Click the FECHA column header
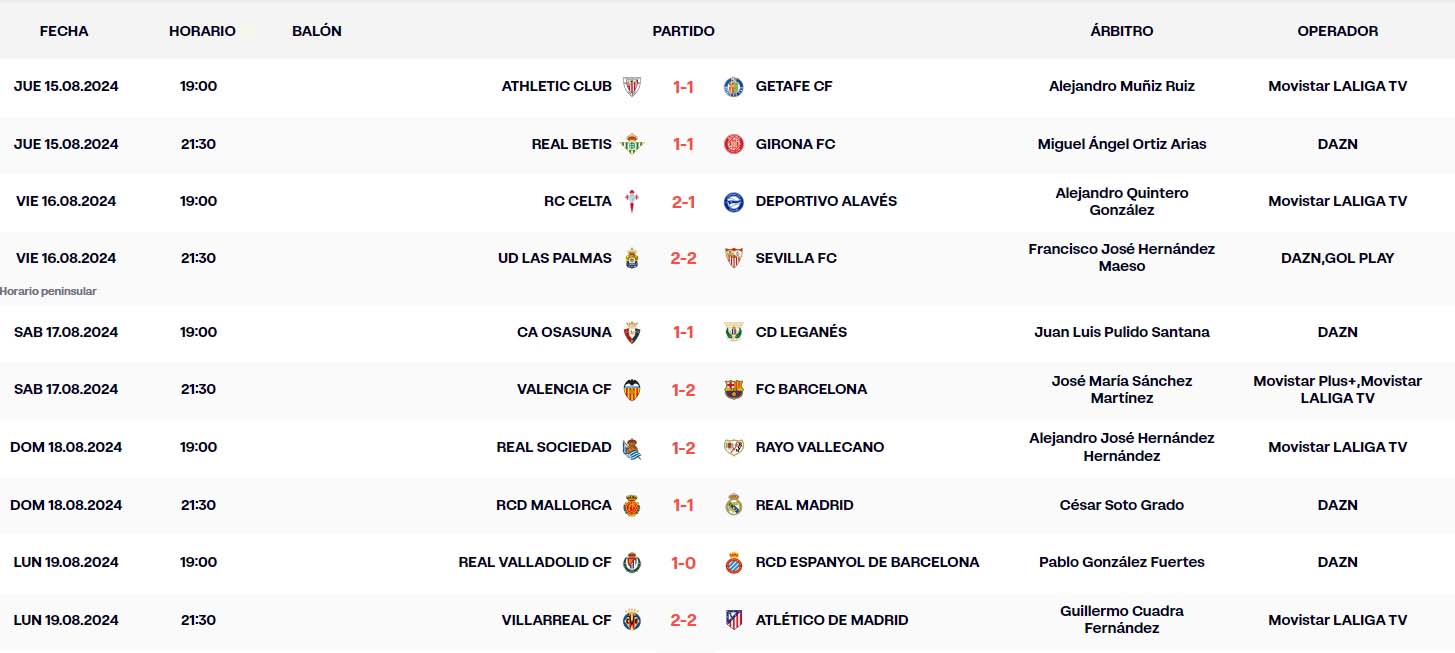 pyautogui.click(x=64, y=31)
